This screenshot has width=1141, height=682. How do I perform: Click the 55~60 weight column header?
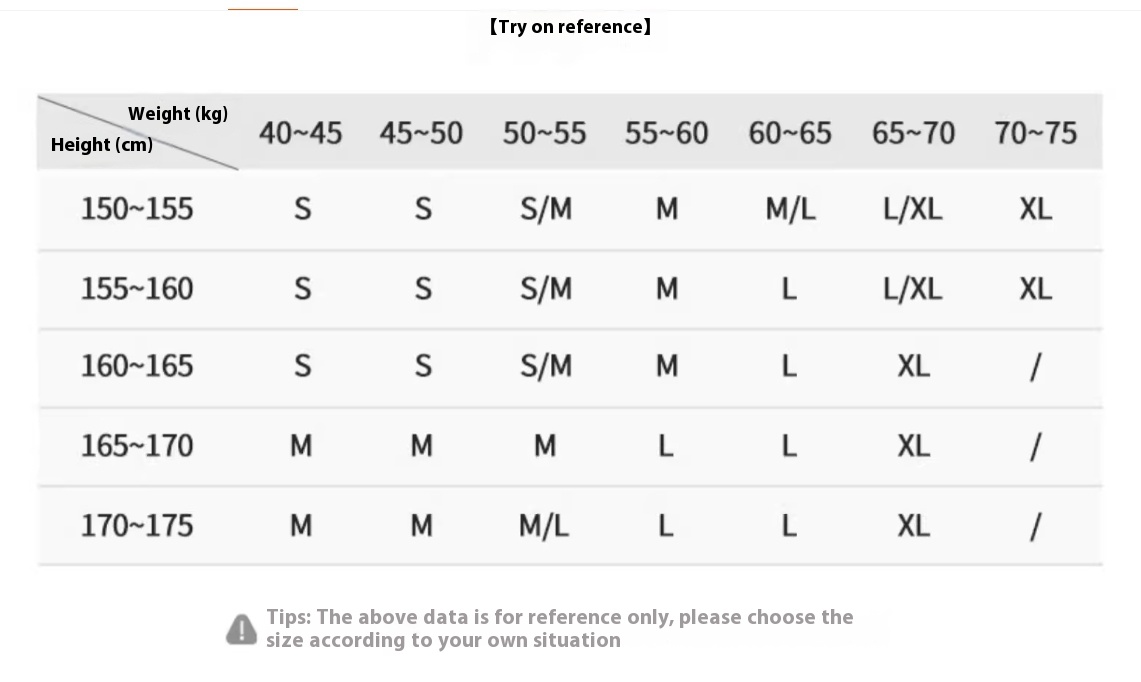click(667, 133)
